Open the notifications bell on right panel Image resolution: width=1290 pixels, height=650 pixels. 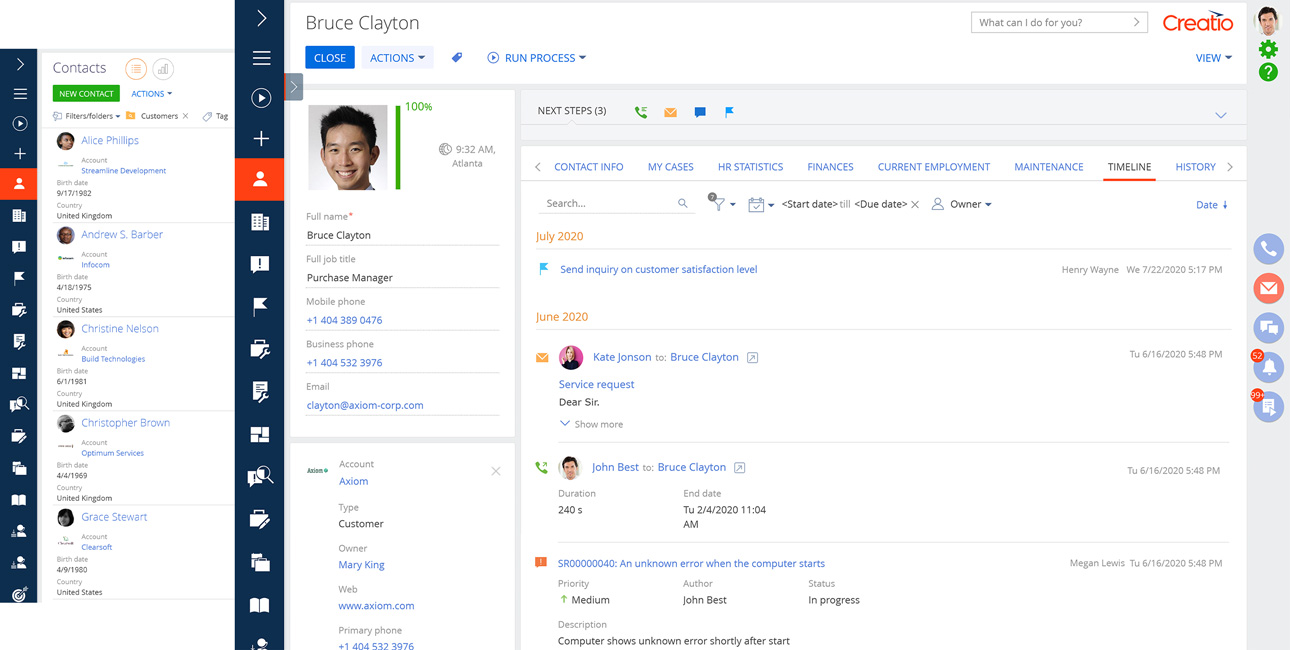1268,367
